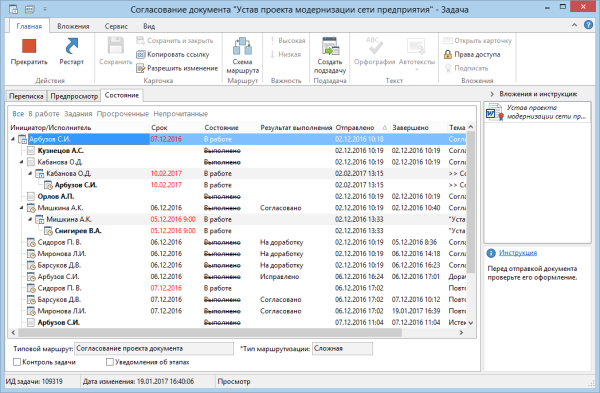Click Создать подзадачу icon
600x393 pixels.
pos(330,46)
